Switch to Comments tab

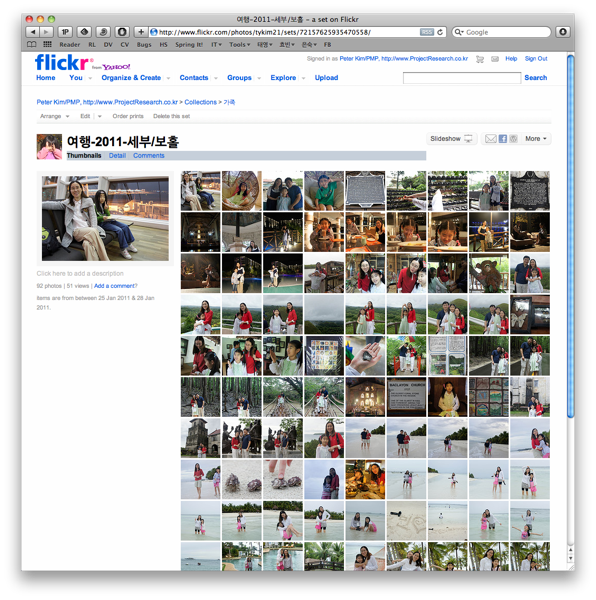click(x=149, y=156)
